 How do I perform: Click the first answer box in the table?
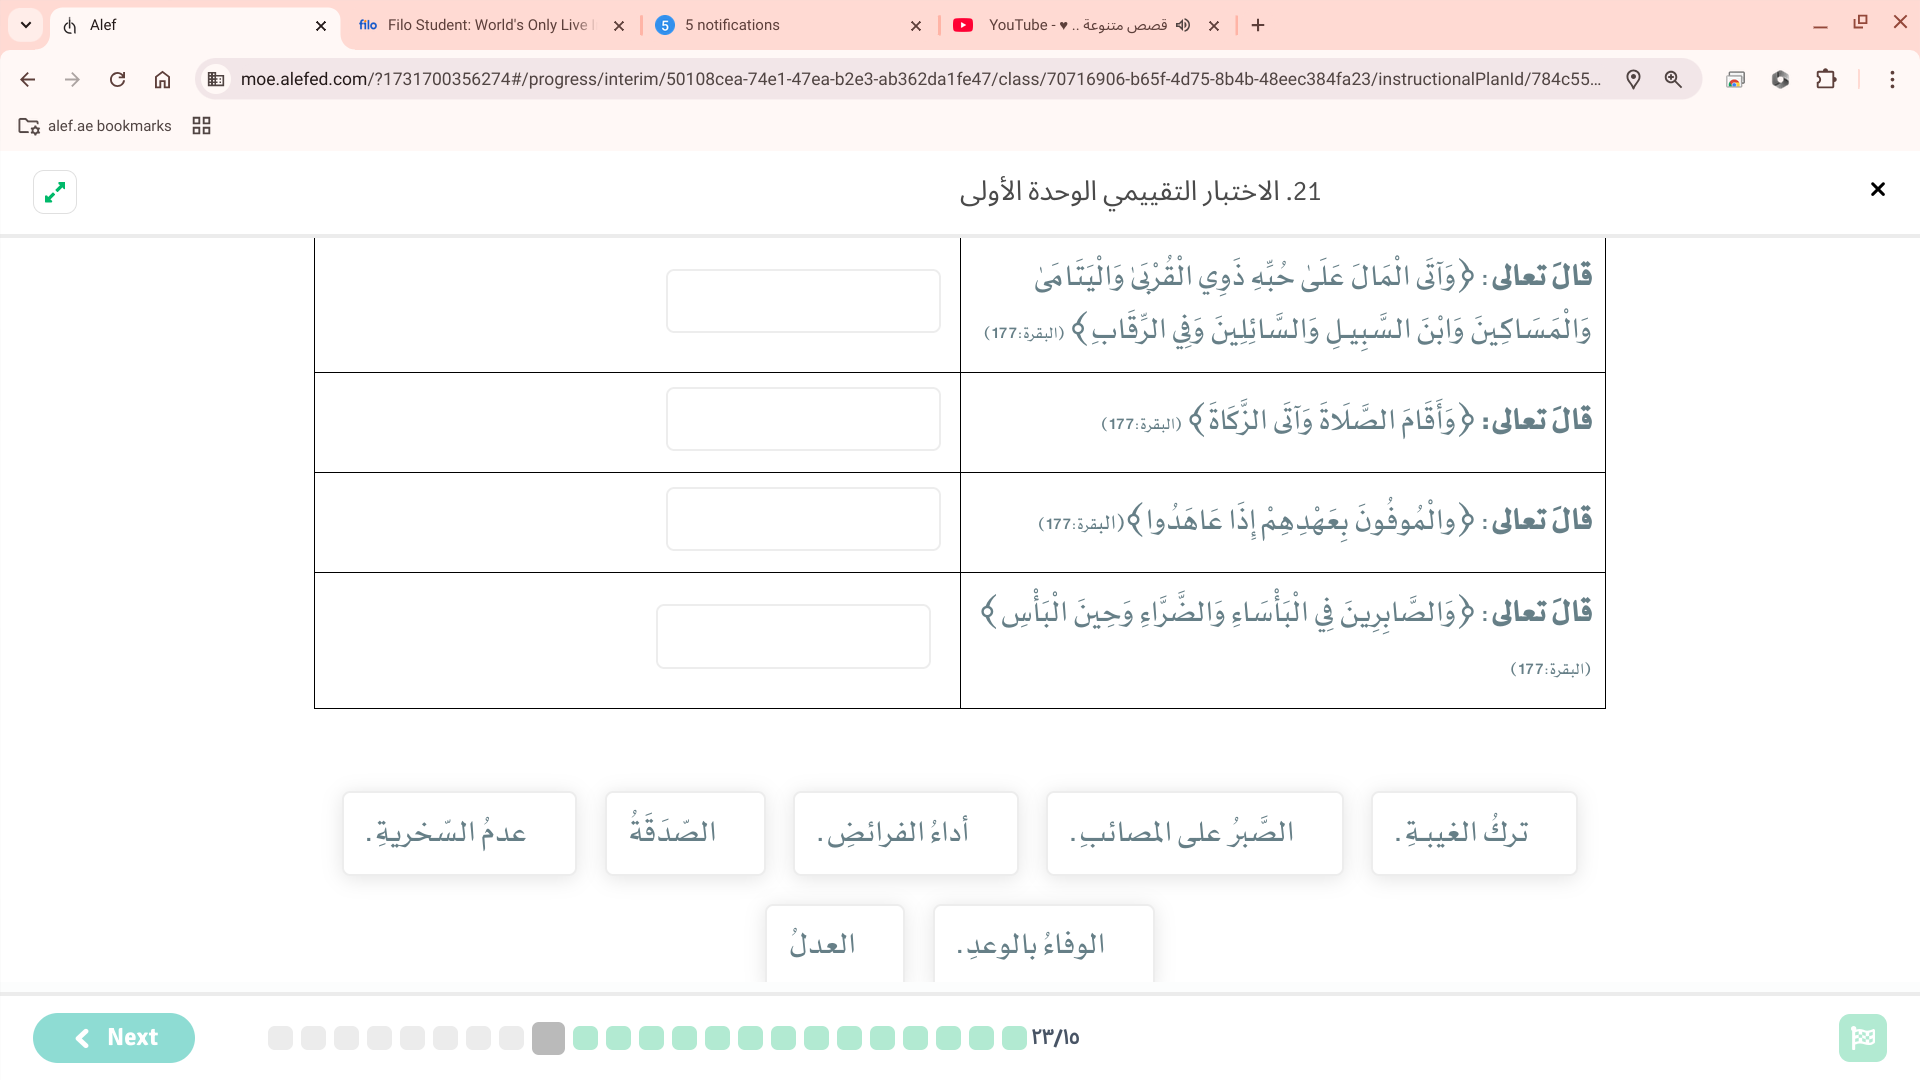pyautogui.click(x=803, y=301)
